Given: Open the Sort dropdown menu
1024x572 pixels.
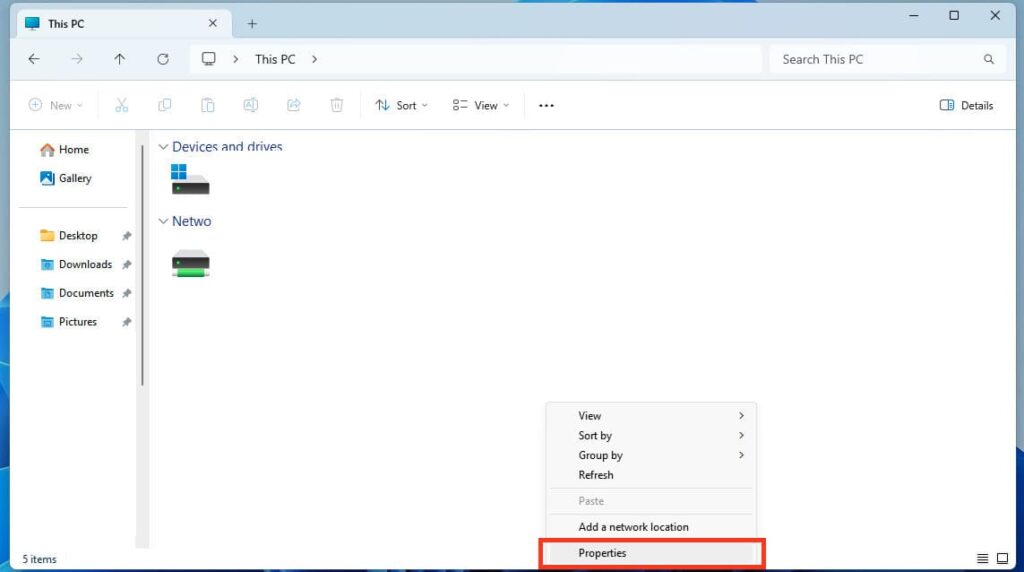Looking at the screenshot, I should (401, 105).
